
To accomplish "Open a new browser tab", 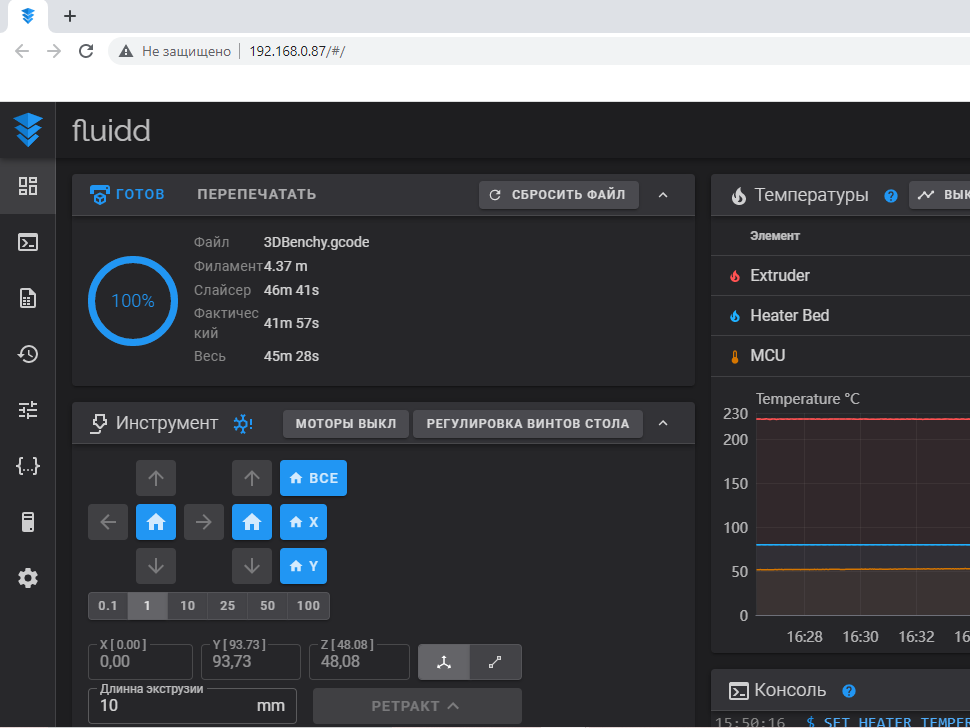I will pyautogui.click(x=69, y=16).
